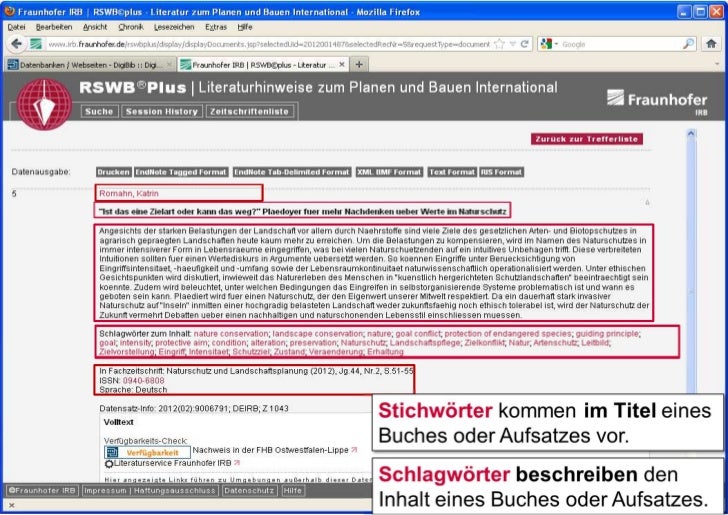Close the Fraunhofer IRB tab
This screenshot has width=728, height=515.
pyautogui.click(x=342, y=65)
